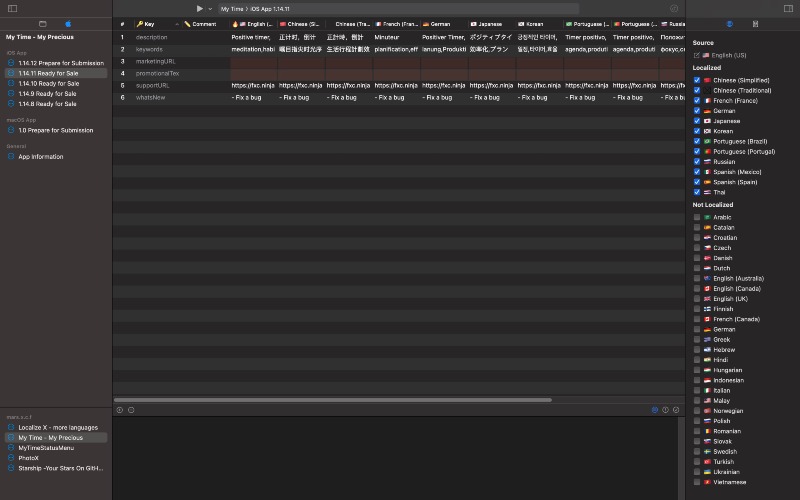Screen dimensions: 800x500
Task: Click Chinese Simplified column header
Action: (x=301, y=24)
